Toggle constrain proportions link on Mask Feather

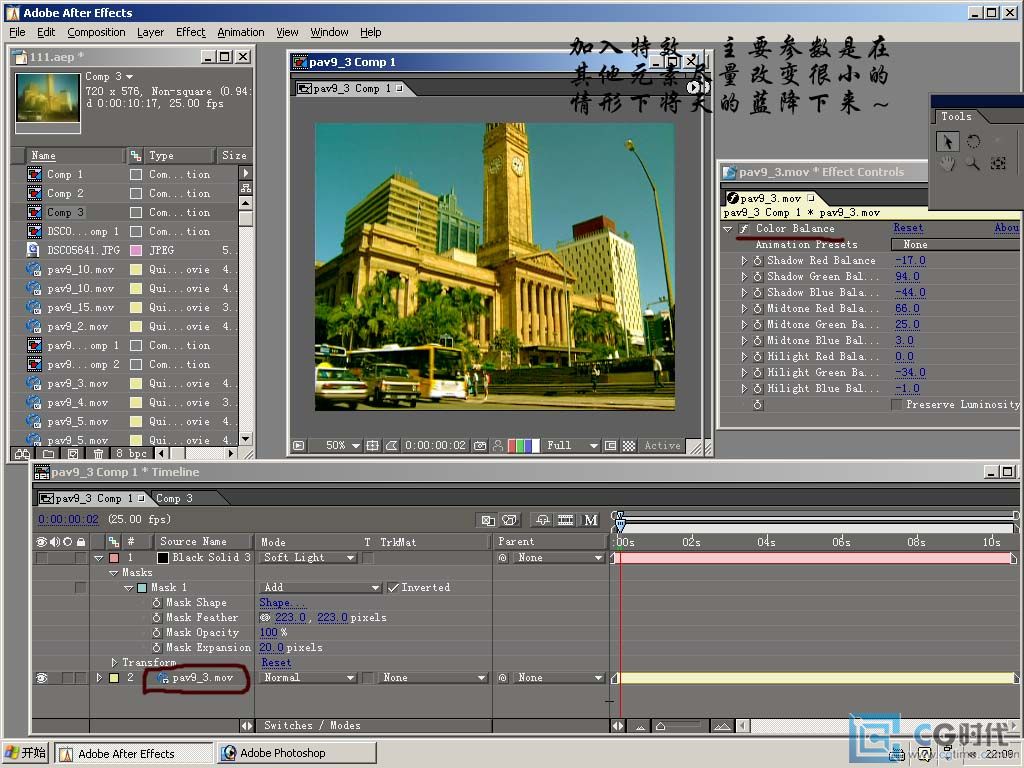(x=264, y=618)
